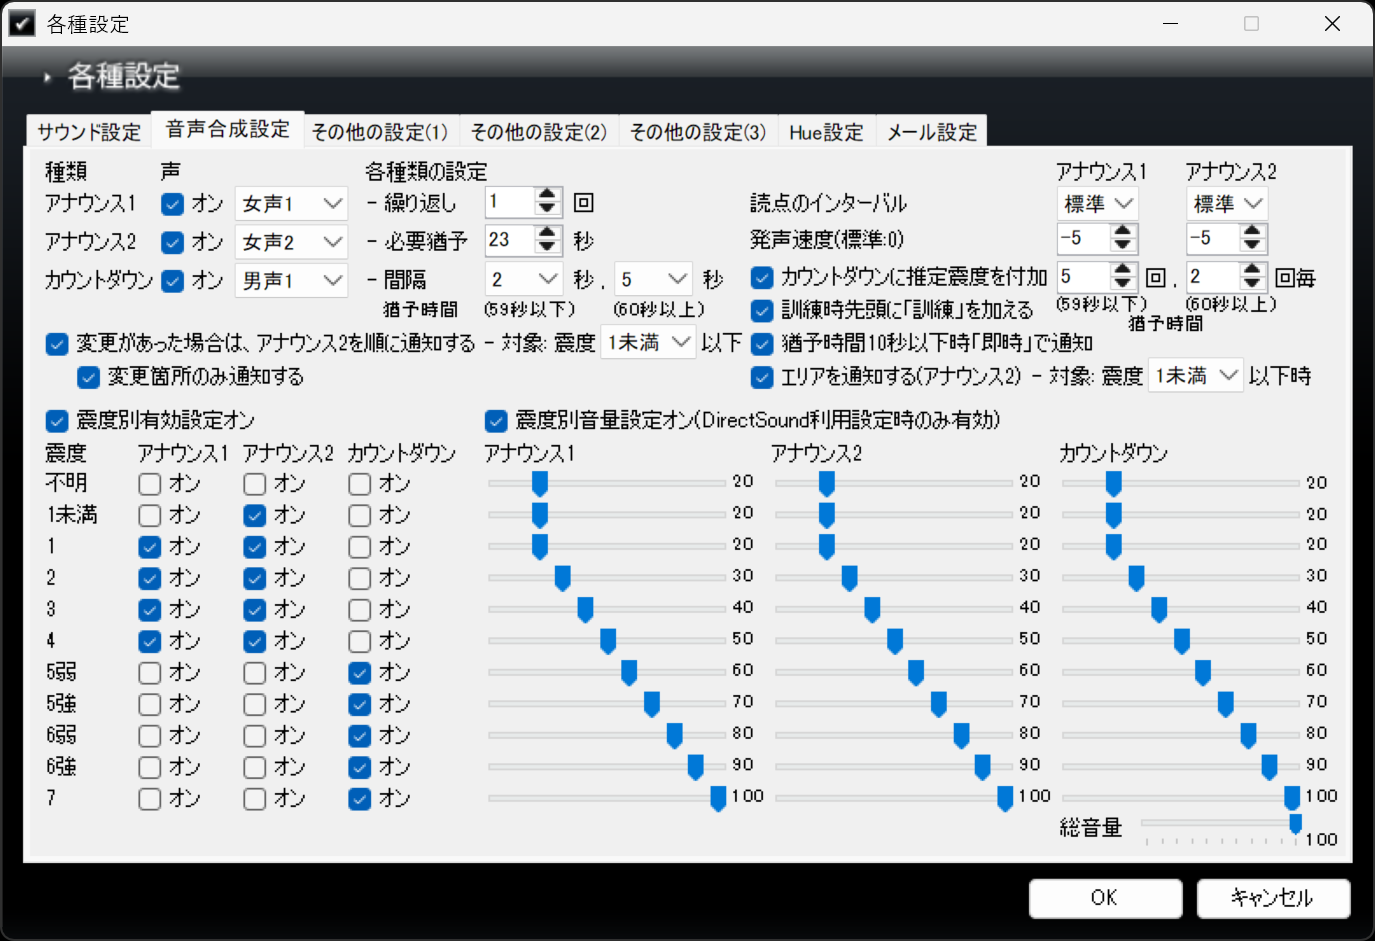This screenshot has width=1375, height=941.
Task: Select the 音声合成設定 tab
Action: click(227, 129)
